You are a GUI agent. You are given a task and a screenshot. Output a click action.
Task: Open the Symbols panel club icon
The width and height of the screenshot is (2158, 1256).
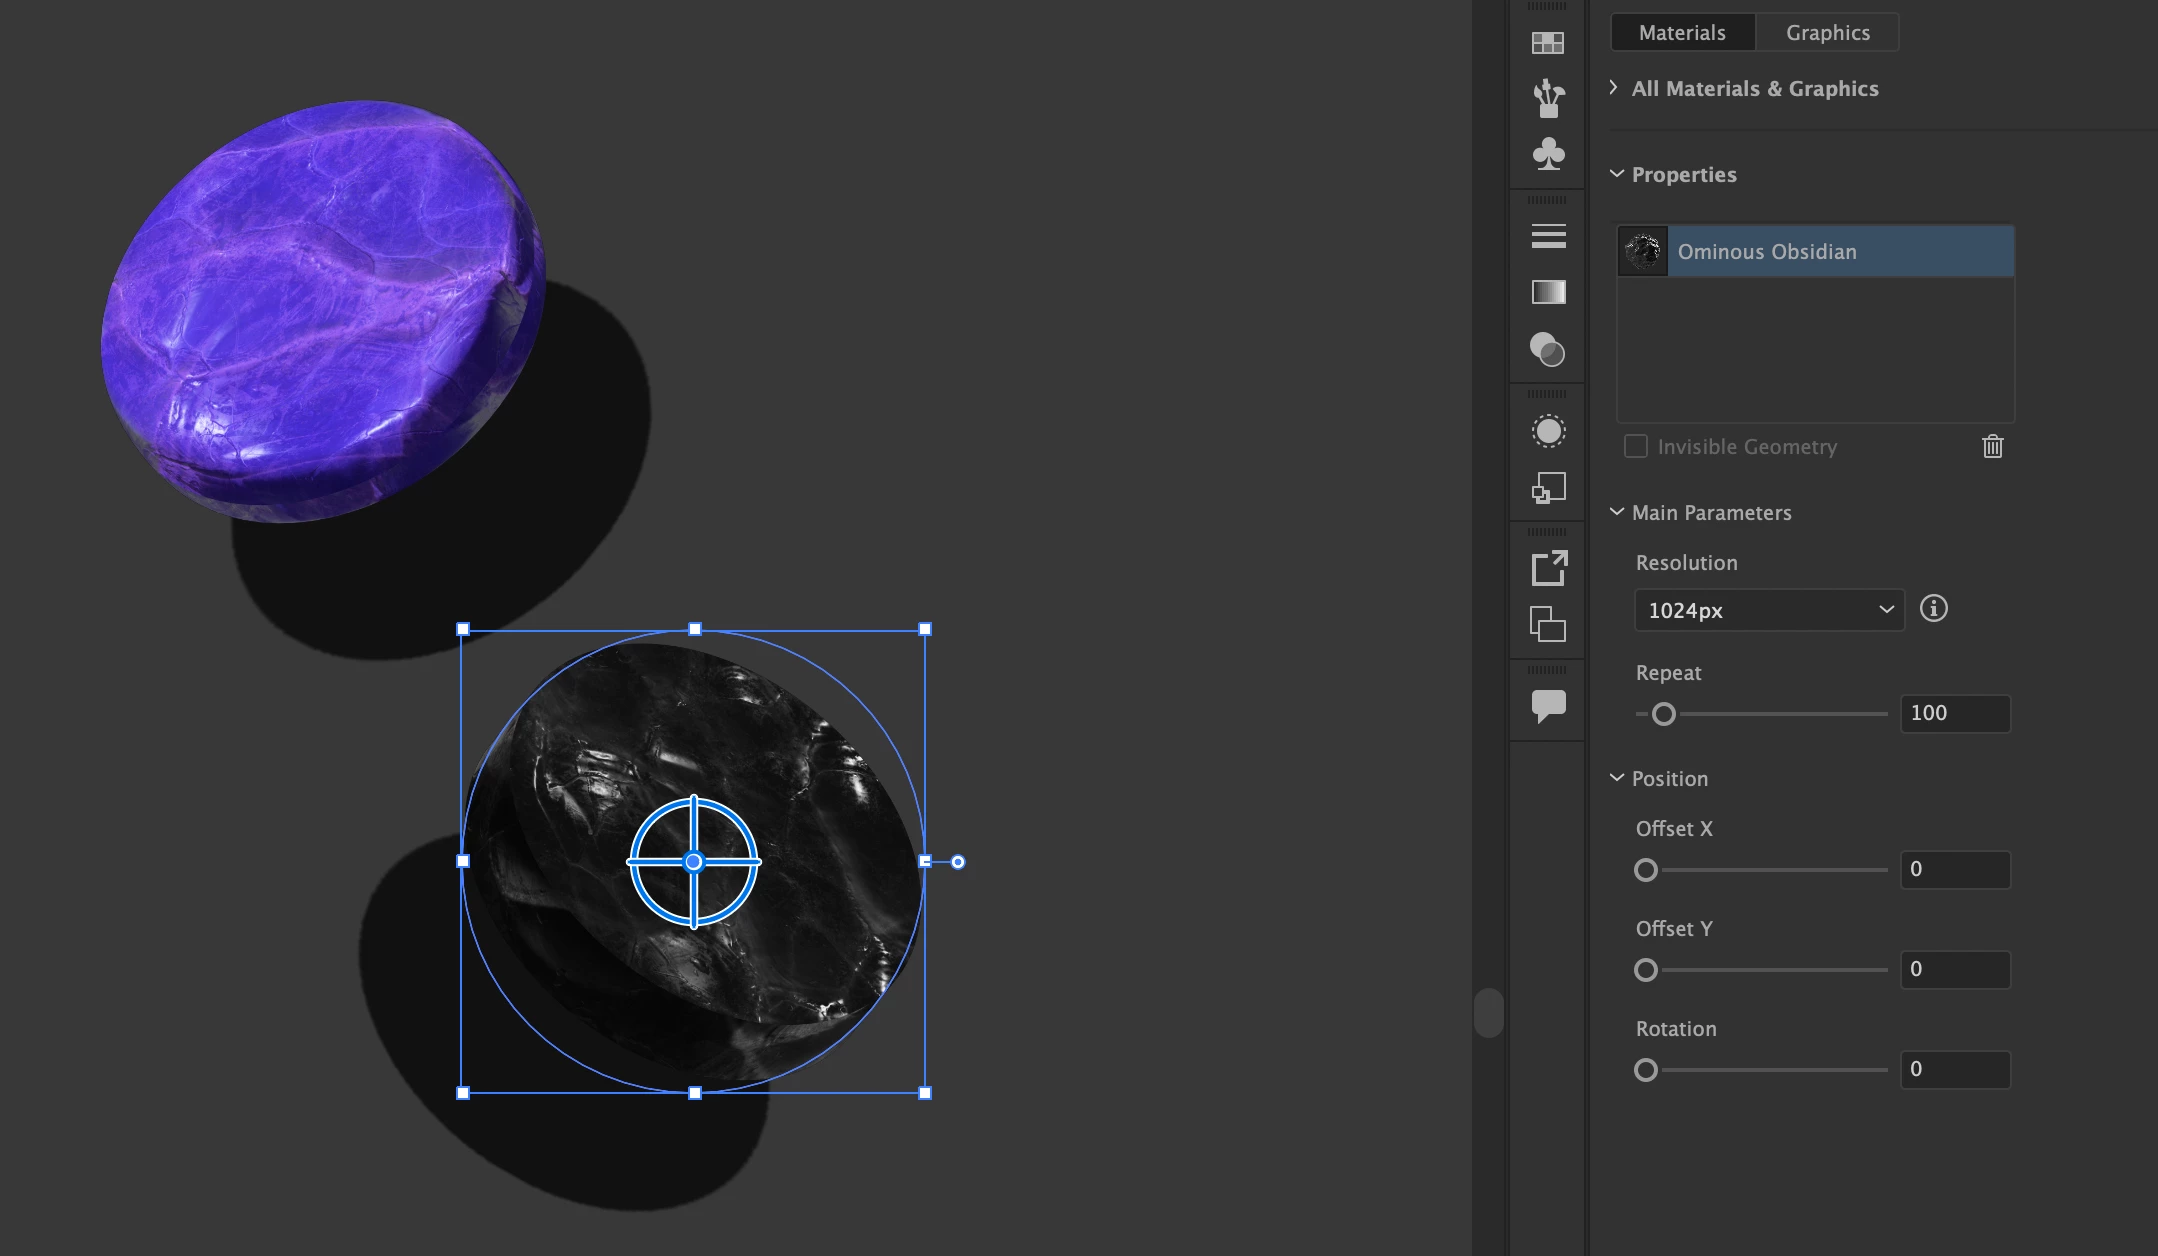pyautogui.click(x=1548, y=154)
